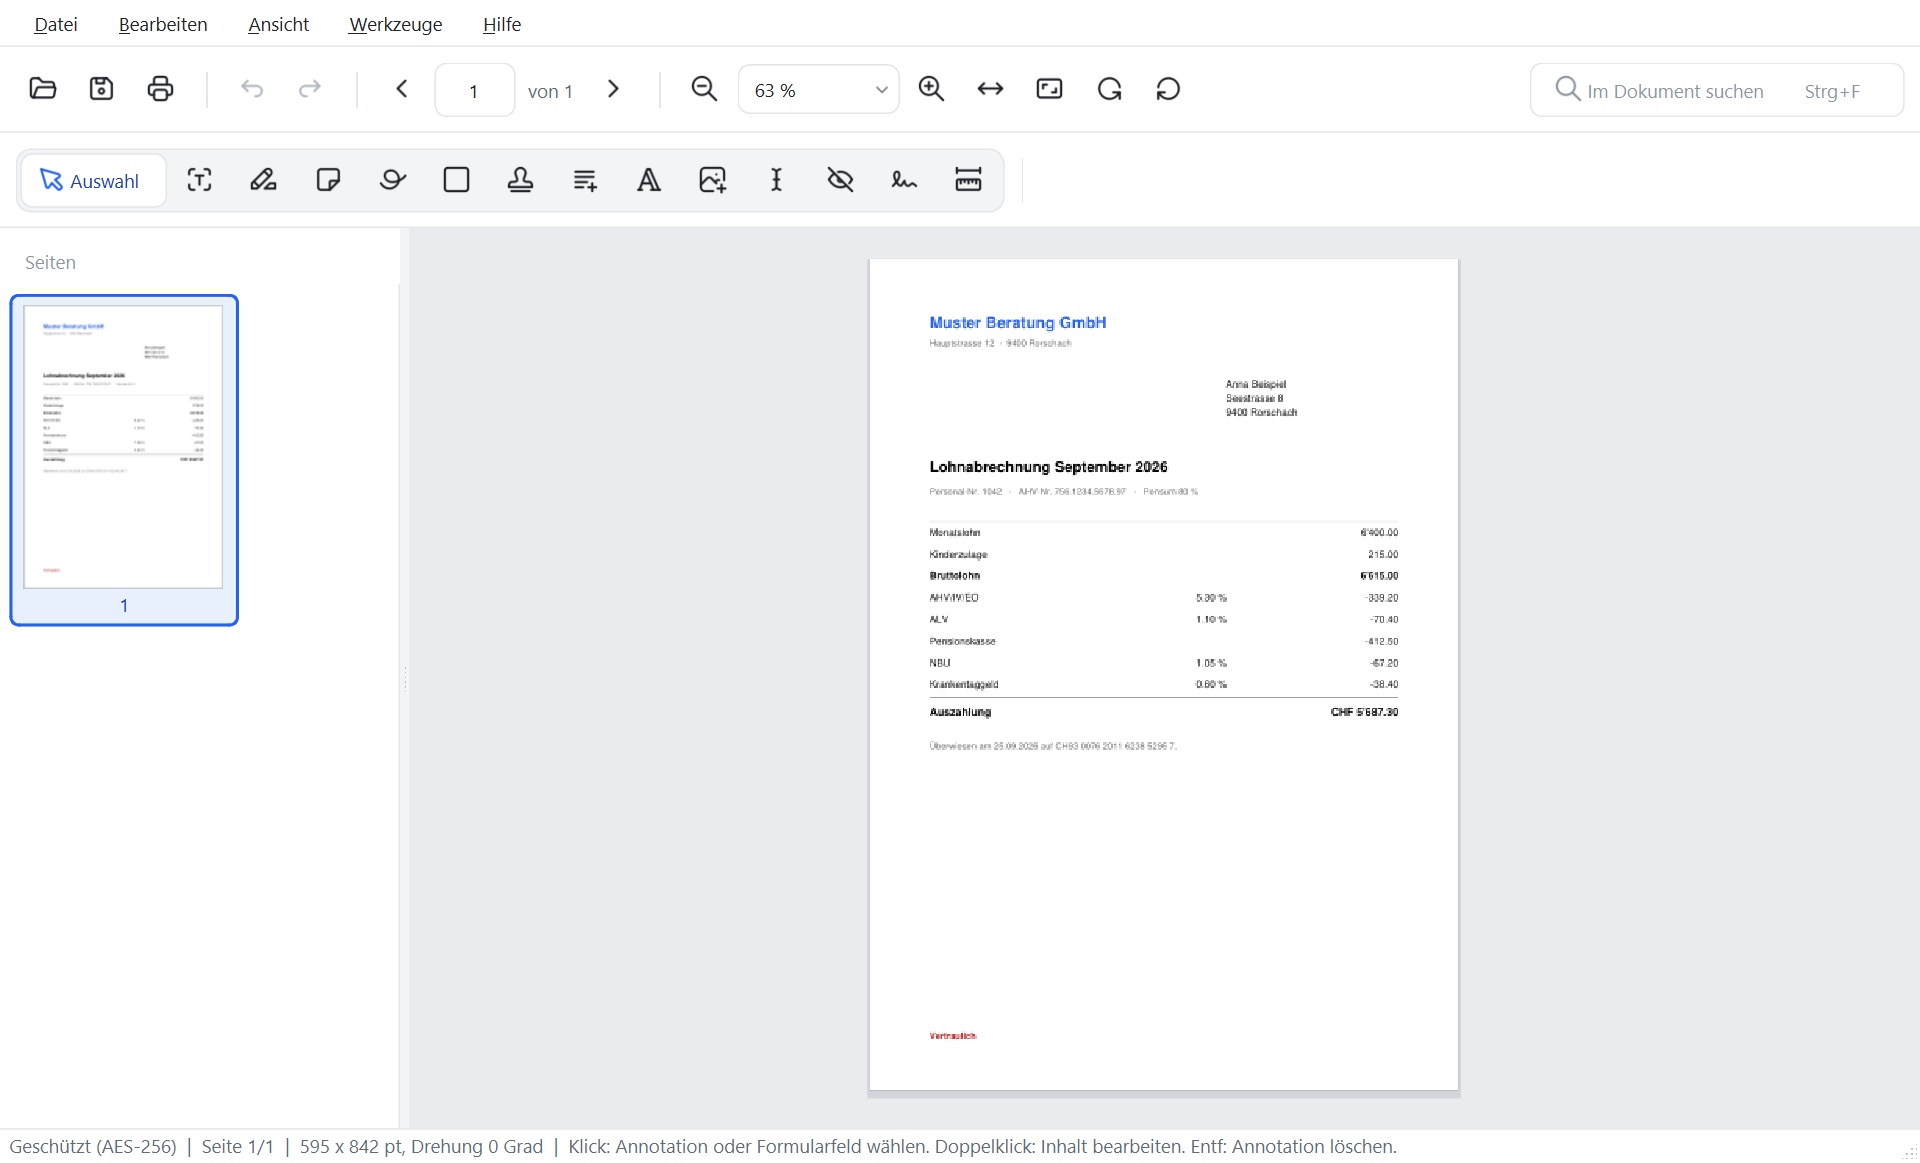
Task: Fit page to width
Action: click(990, 89)
